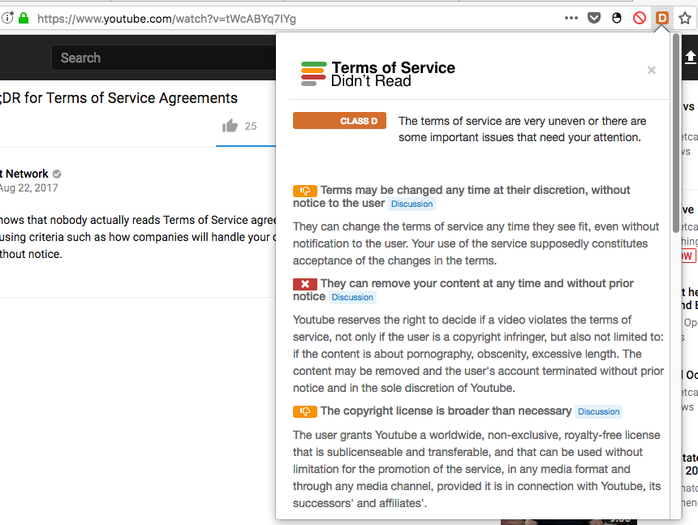
Task: Open the site information icon
Action: click(x=8, y=18)
